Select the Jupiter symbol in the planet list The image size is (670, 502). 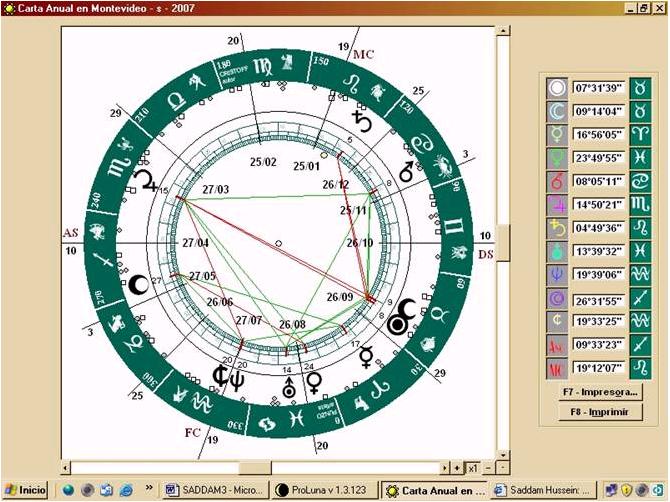pyautogui.click(x=556, y=204)
